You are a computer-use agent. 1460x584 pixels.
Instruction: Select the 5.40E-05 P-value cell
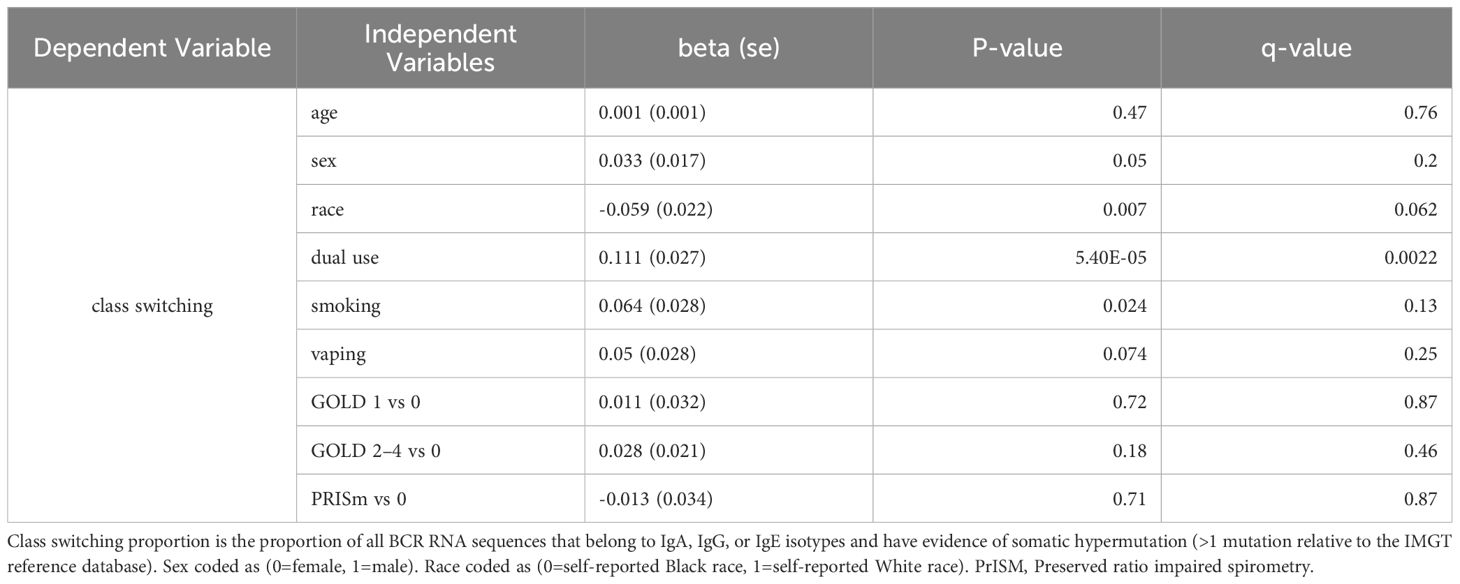pyautogui.click(x=1017, y=257)
